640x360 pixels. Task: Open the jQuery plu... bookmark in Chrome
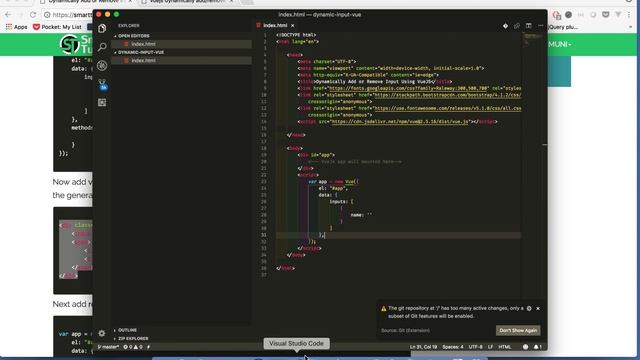pos(563,27)
